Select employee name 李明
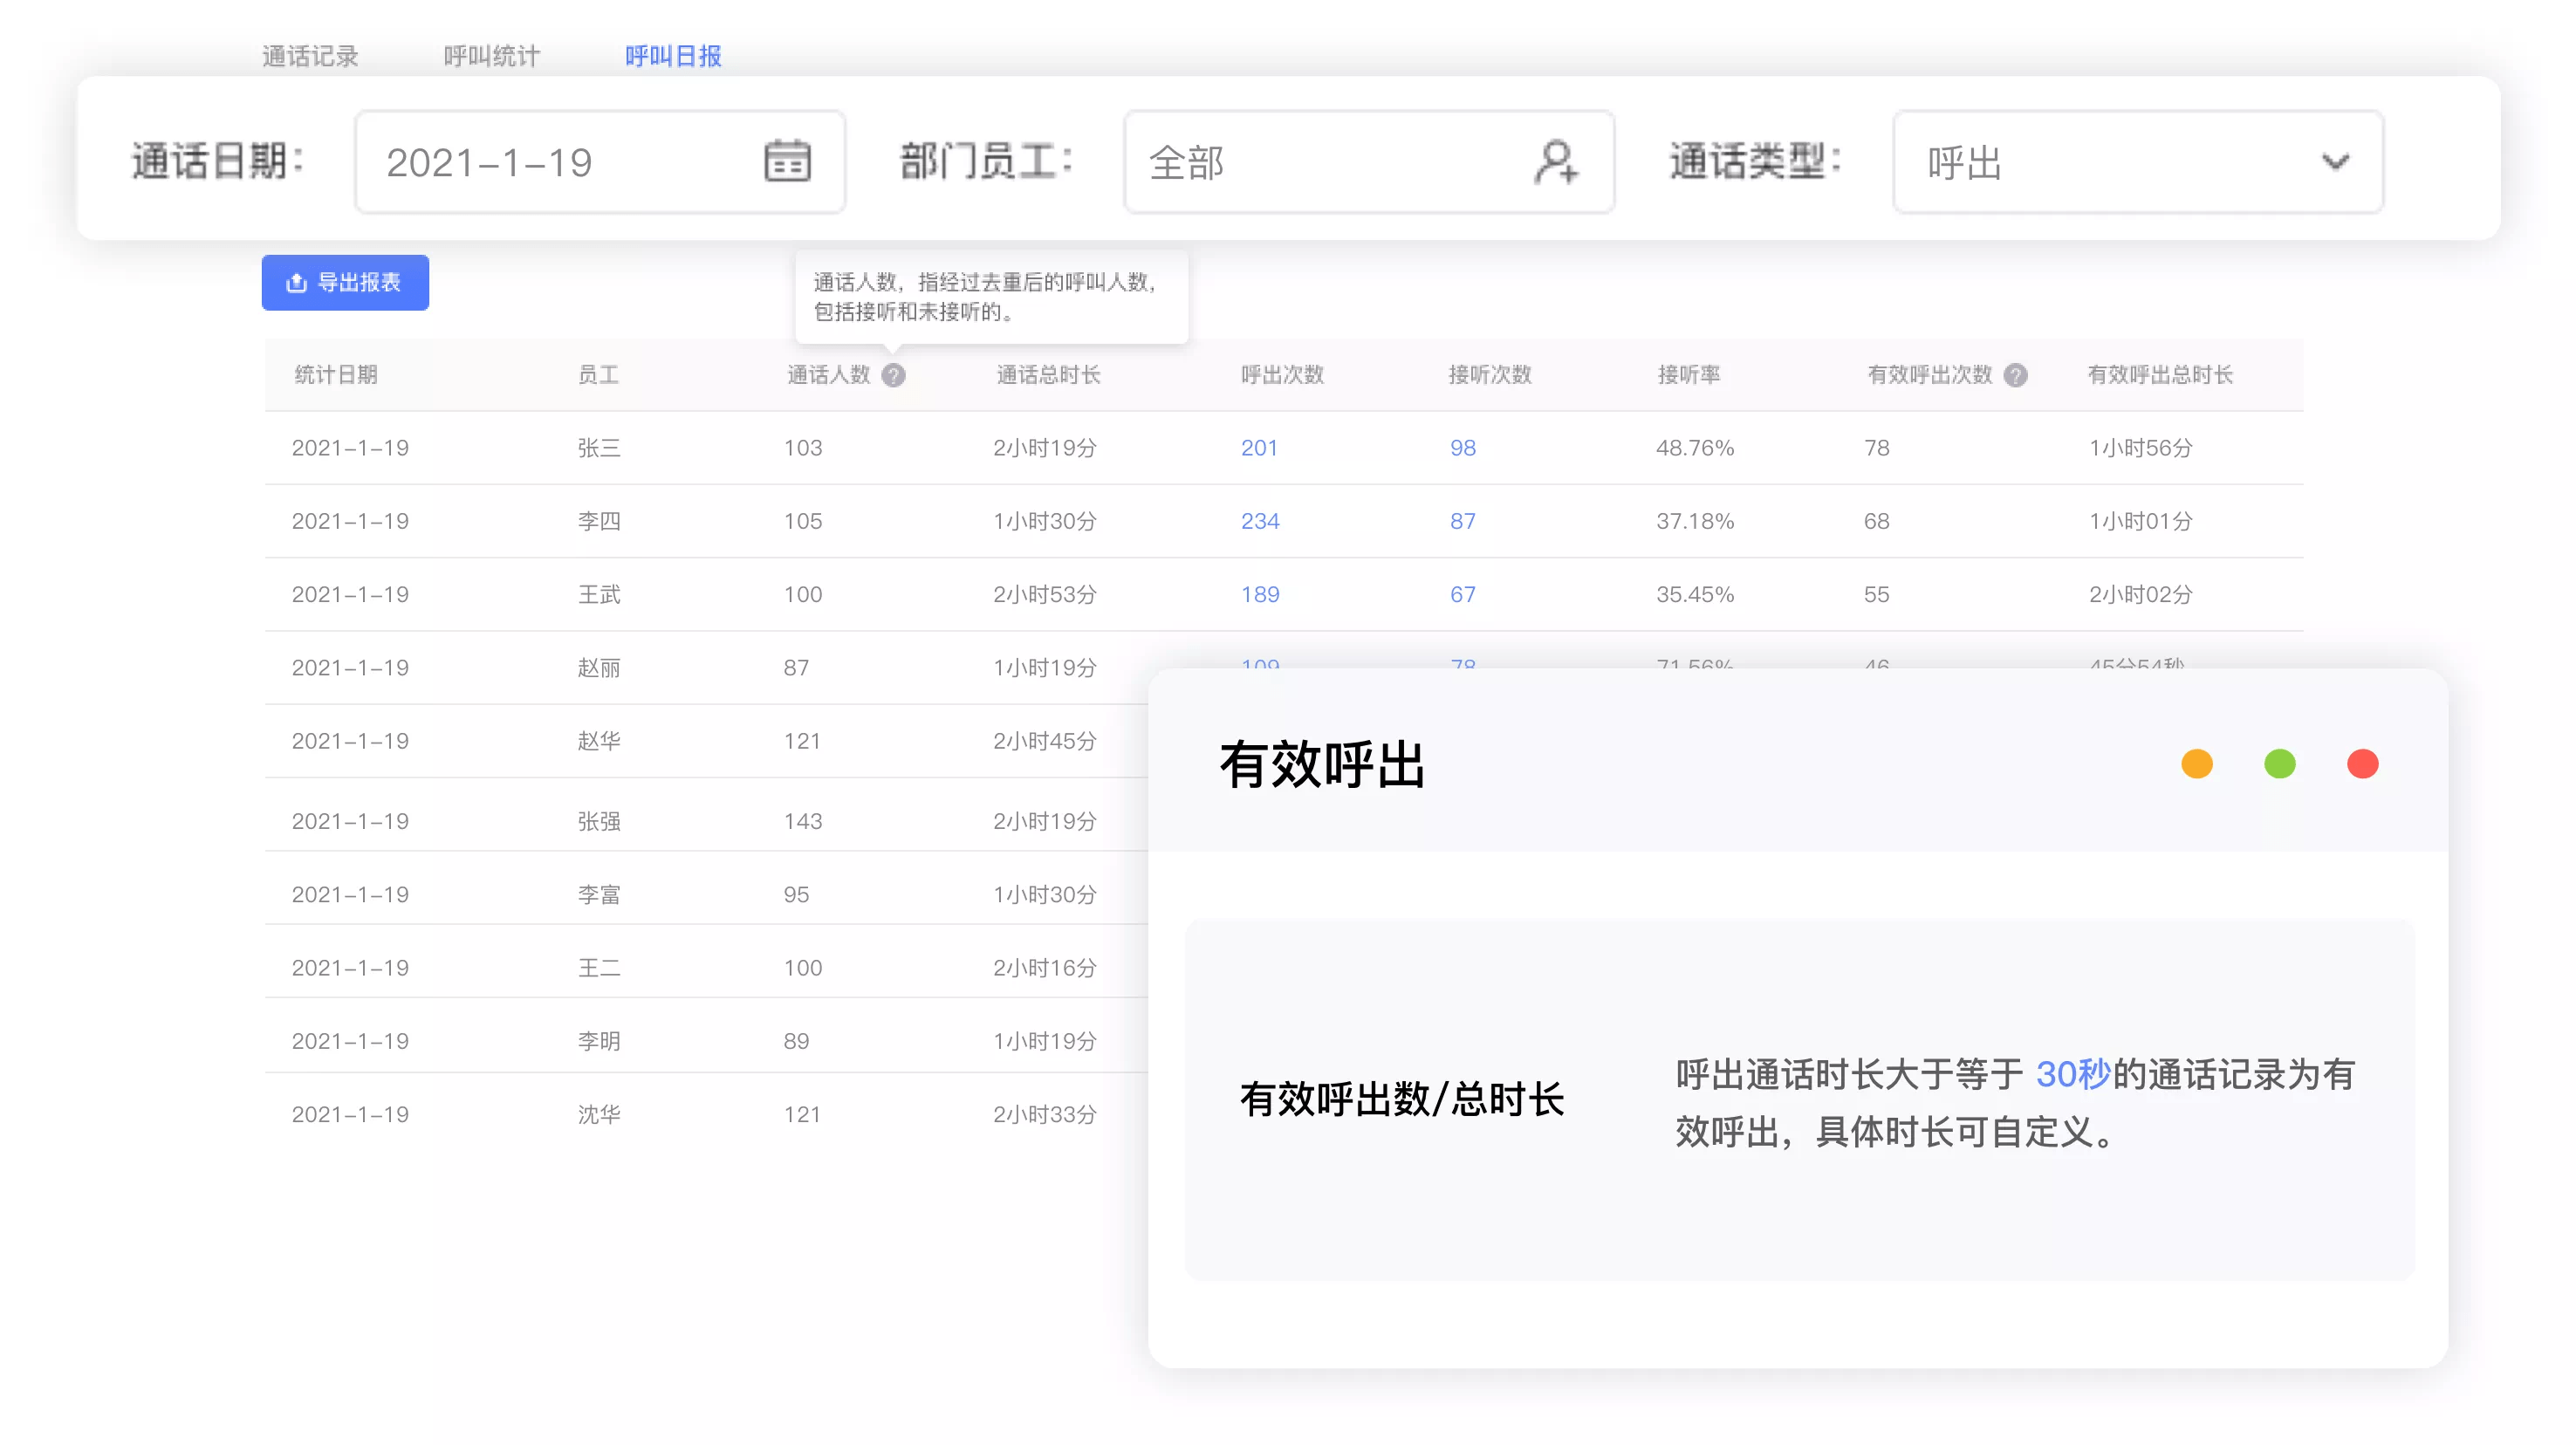2576x1445 pixels. 599,1041
